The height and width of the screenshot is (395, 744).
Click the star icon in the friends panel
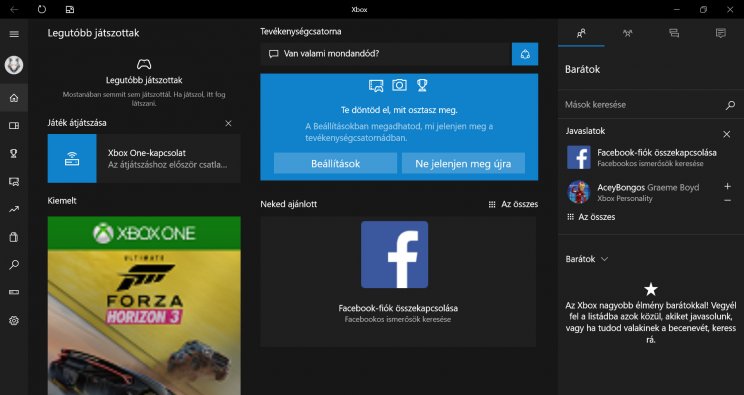click(651, 289)
